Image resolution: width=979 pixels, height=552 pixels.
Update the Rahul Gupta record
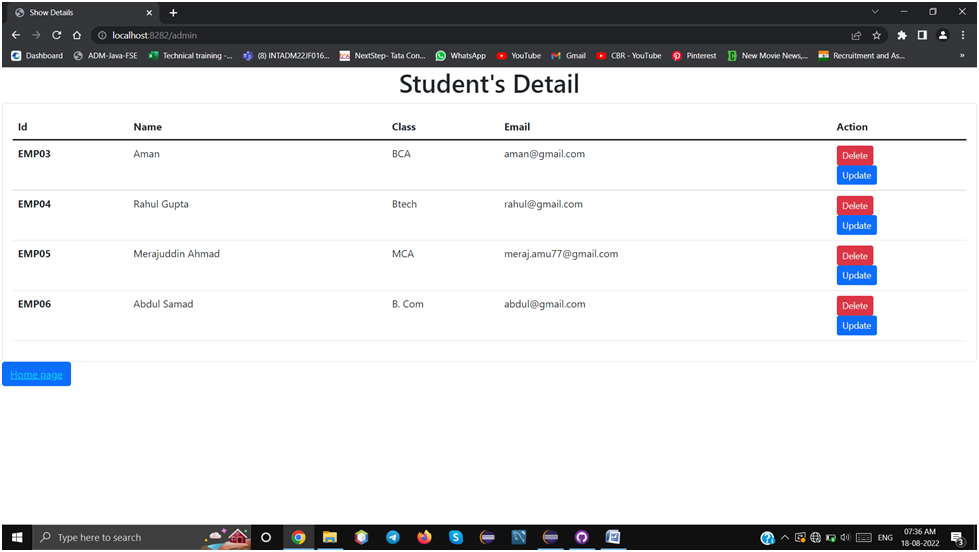point(857,225)
